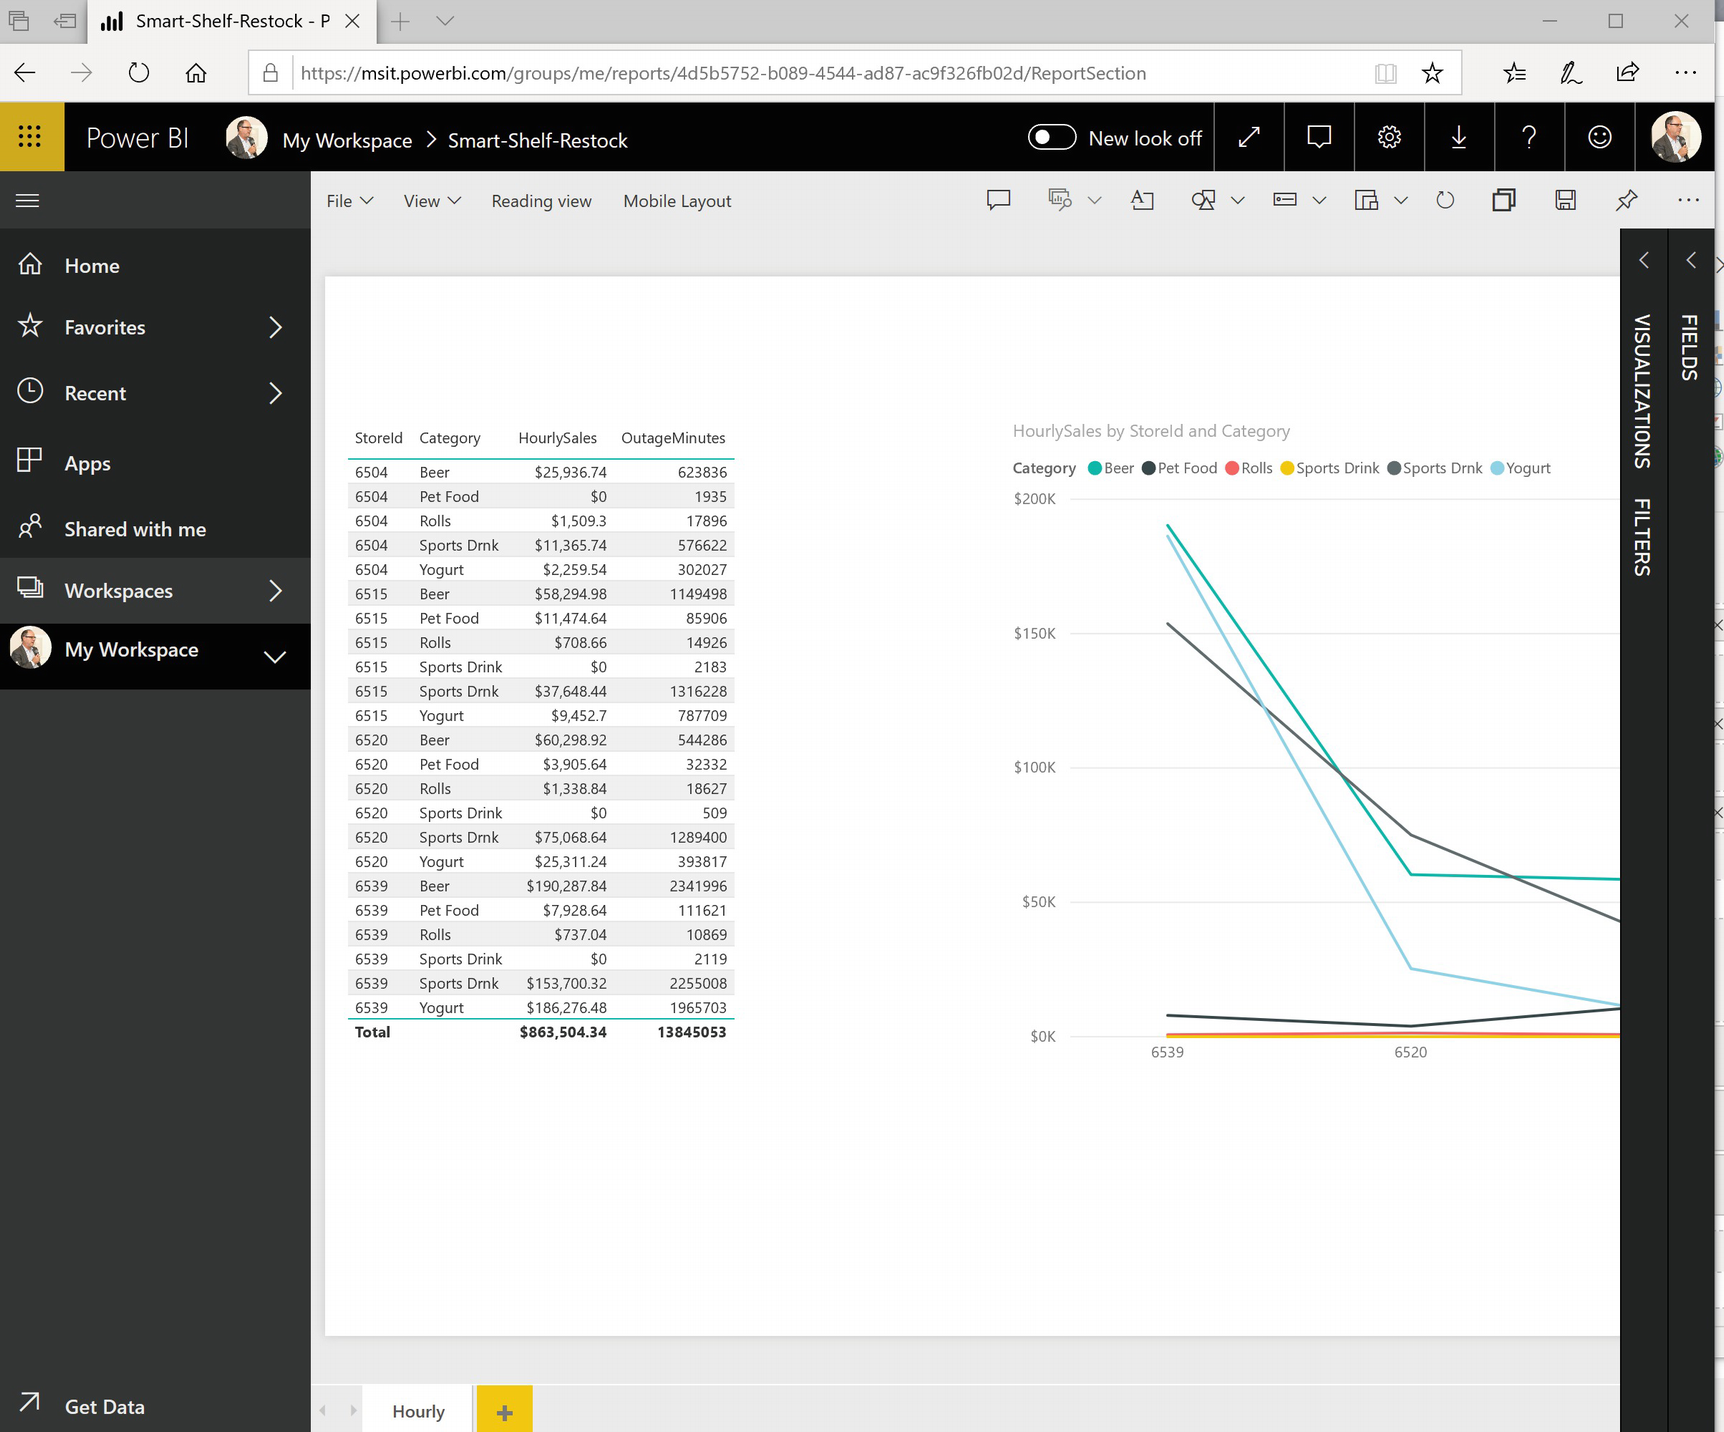The image size is (1724, 1432).
Task: Enter full screen mode with the expand arrows icon
Action: coord(1249,138)
